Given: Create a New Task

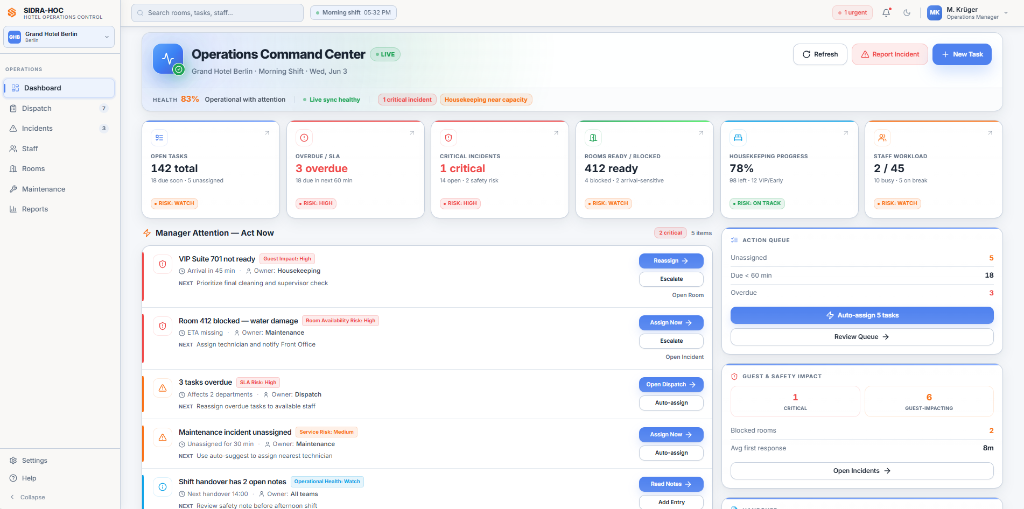Looking at the screenshot, I should click(962, 54).
